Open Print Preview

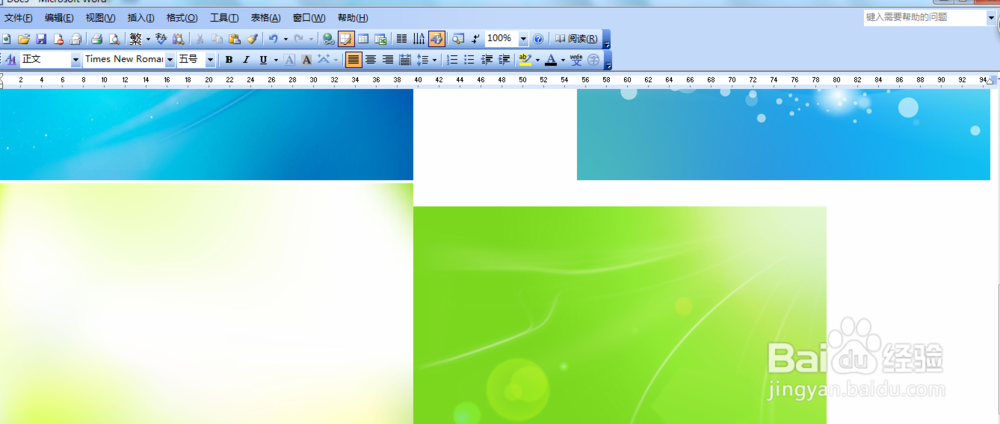[114, 40]
